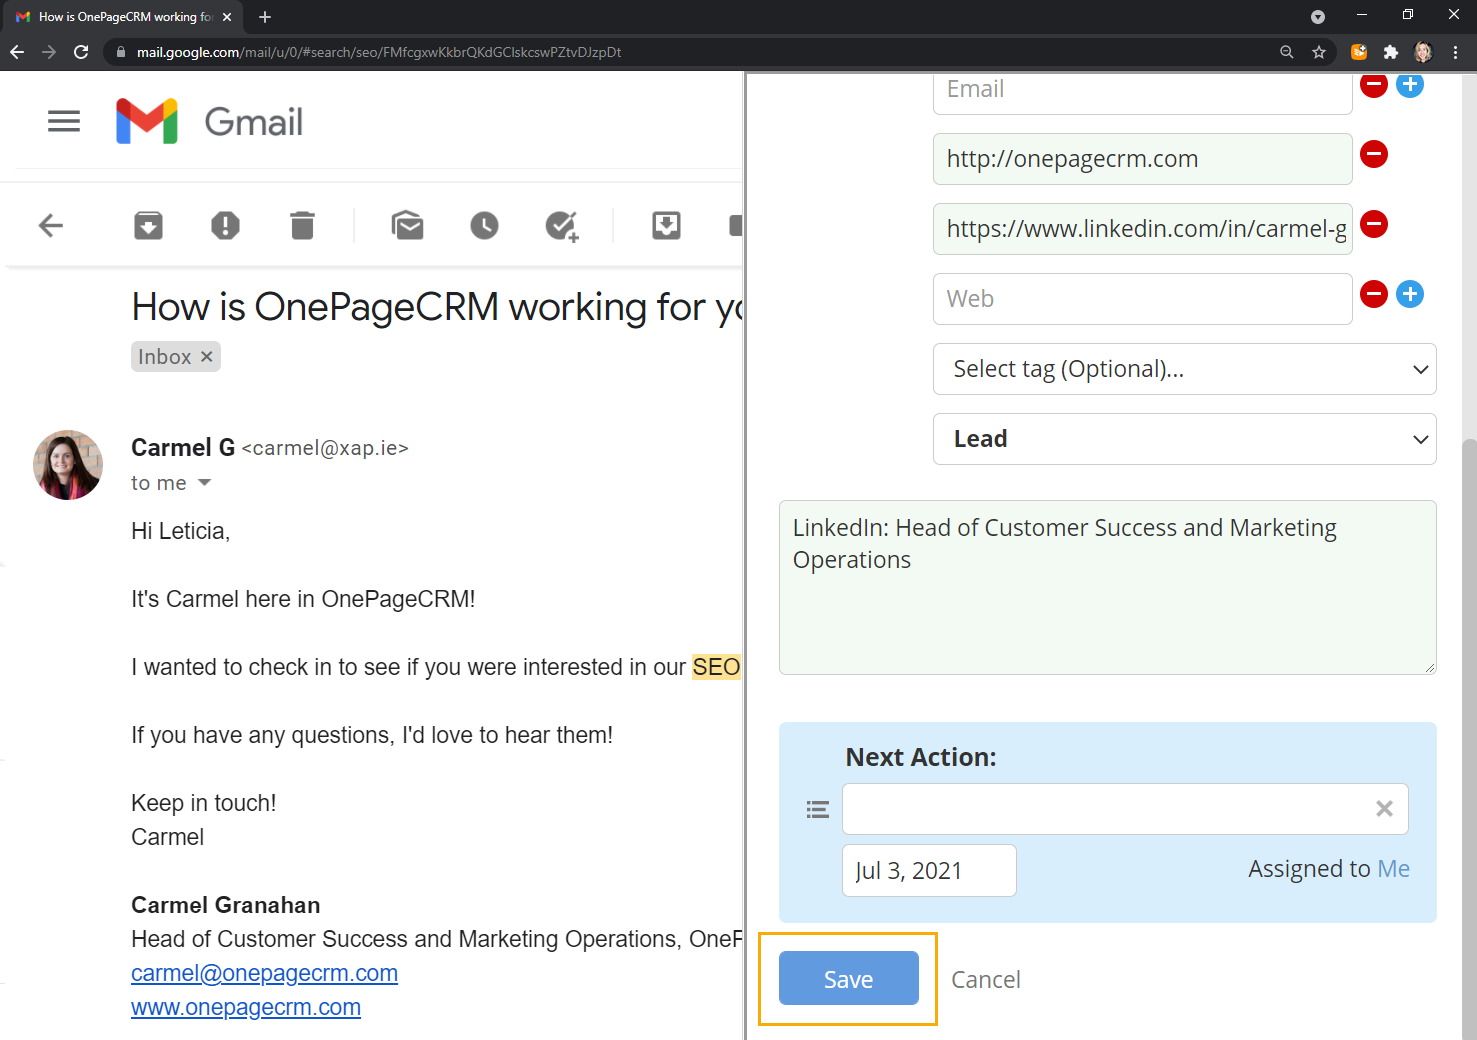Reload the Gmail page

82,52
